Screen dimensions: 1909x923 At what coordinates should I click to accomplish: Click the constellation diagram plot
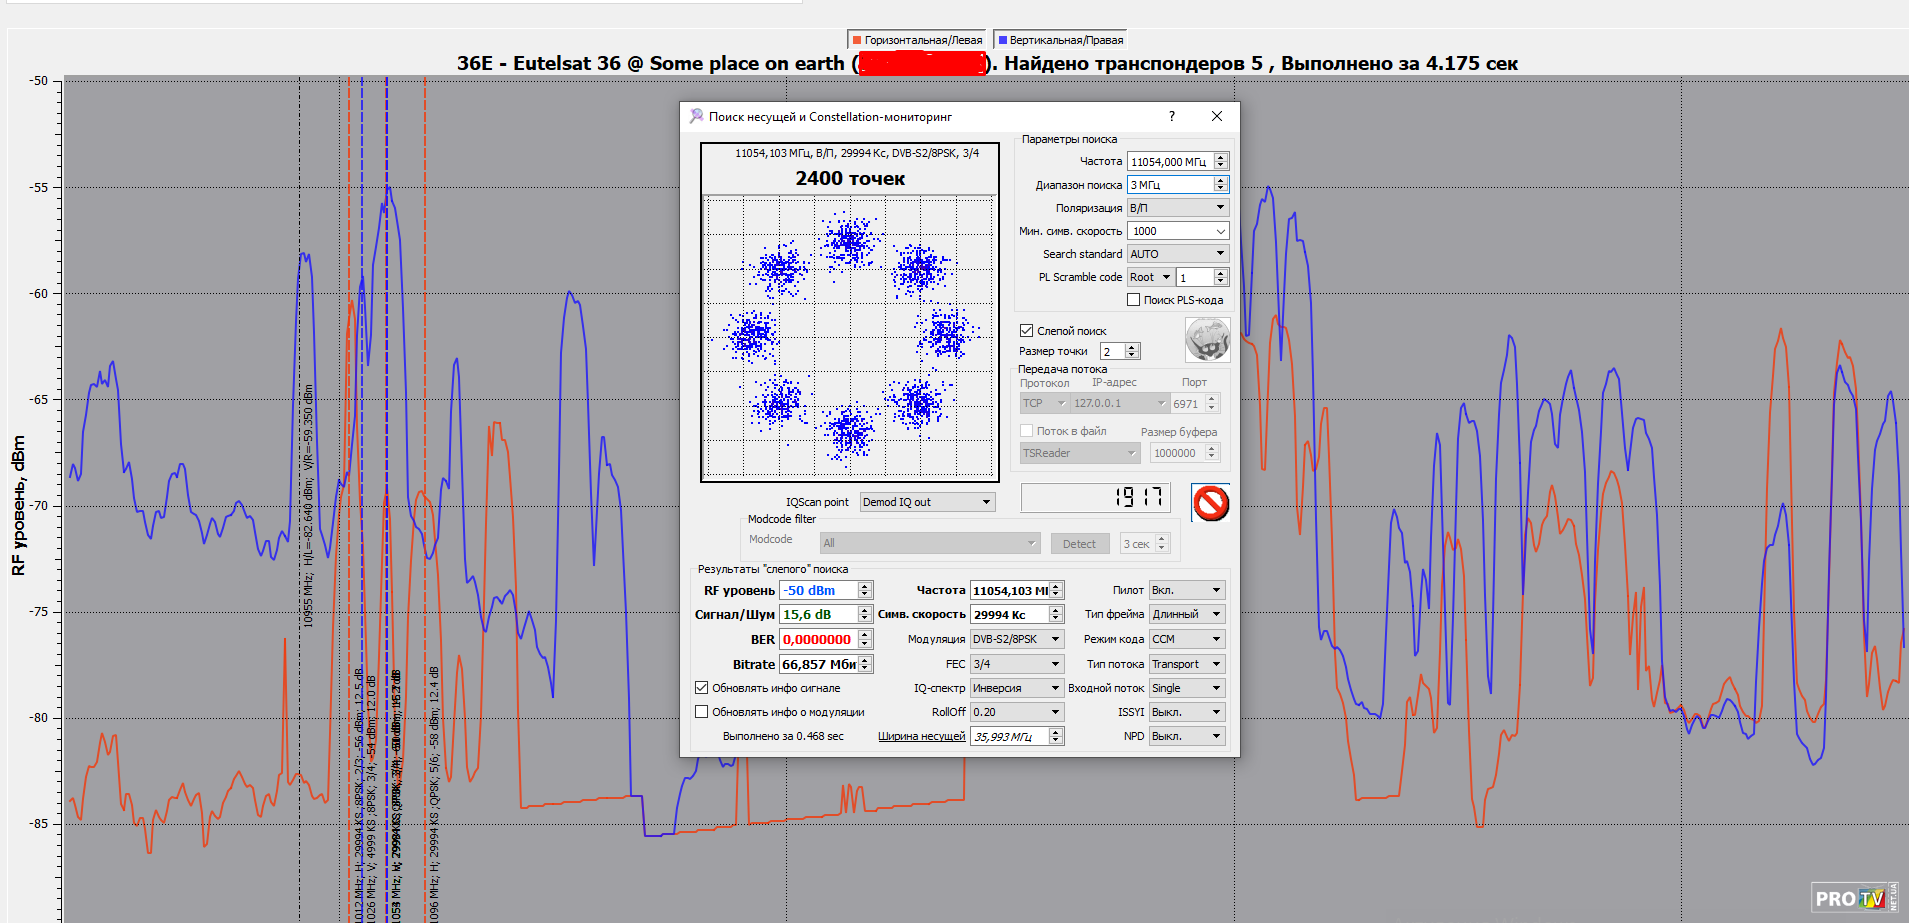click(x=849, y=338)
